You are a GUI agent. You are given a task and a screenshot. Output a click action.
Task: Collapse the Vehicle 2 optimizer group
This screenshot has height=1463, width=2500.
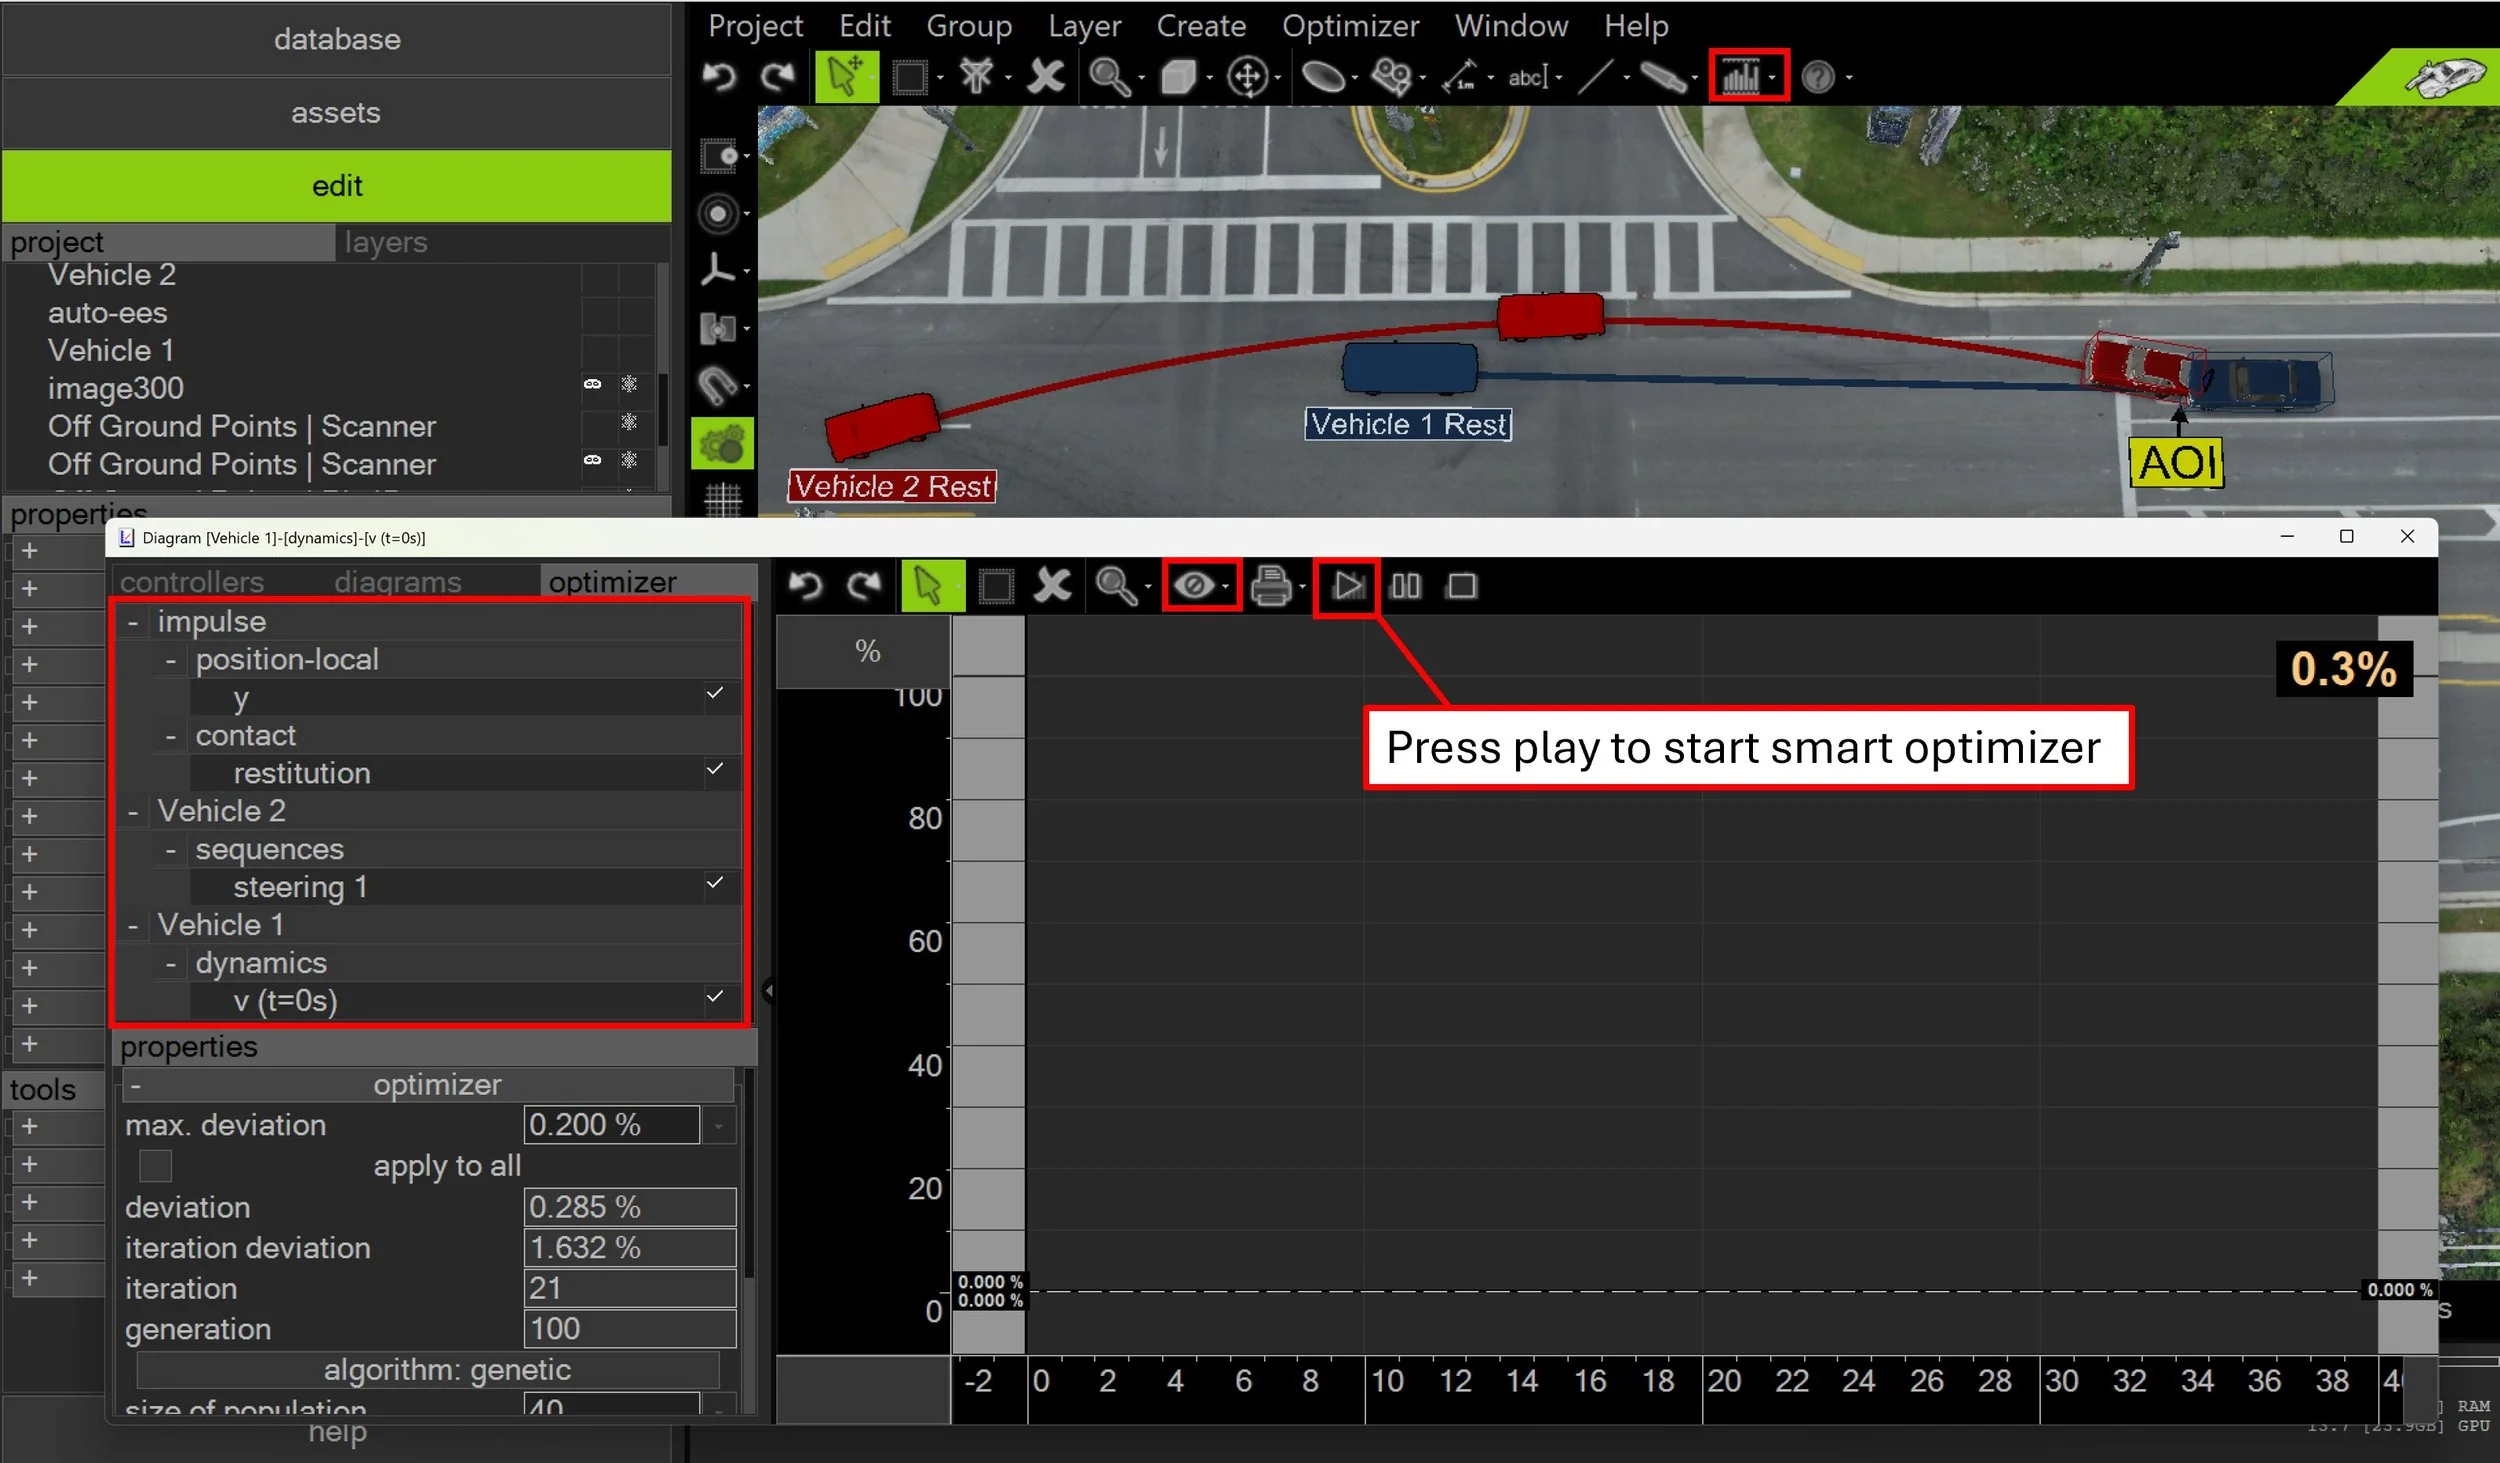pos(132,812)
